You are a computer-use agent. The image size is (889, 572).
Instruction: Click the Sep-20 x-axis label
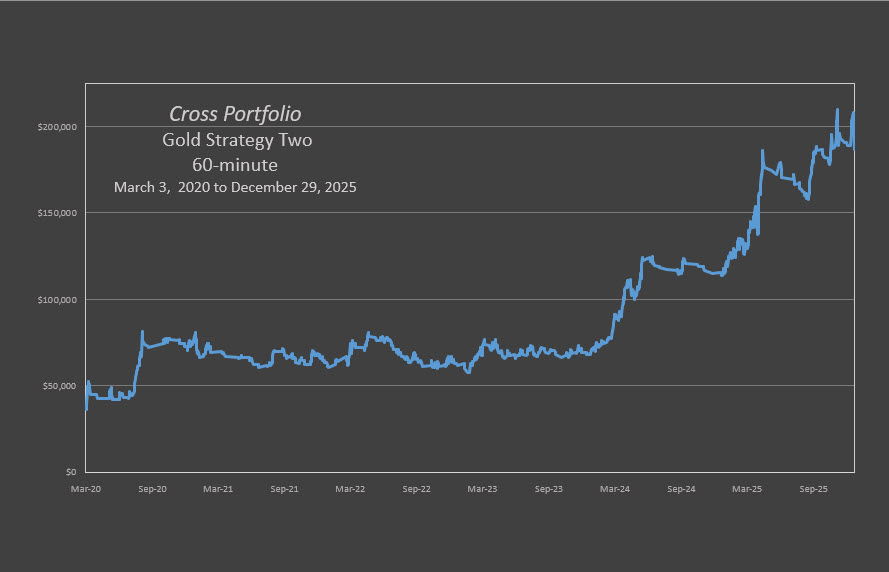[x=152, y=490]
